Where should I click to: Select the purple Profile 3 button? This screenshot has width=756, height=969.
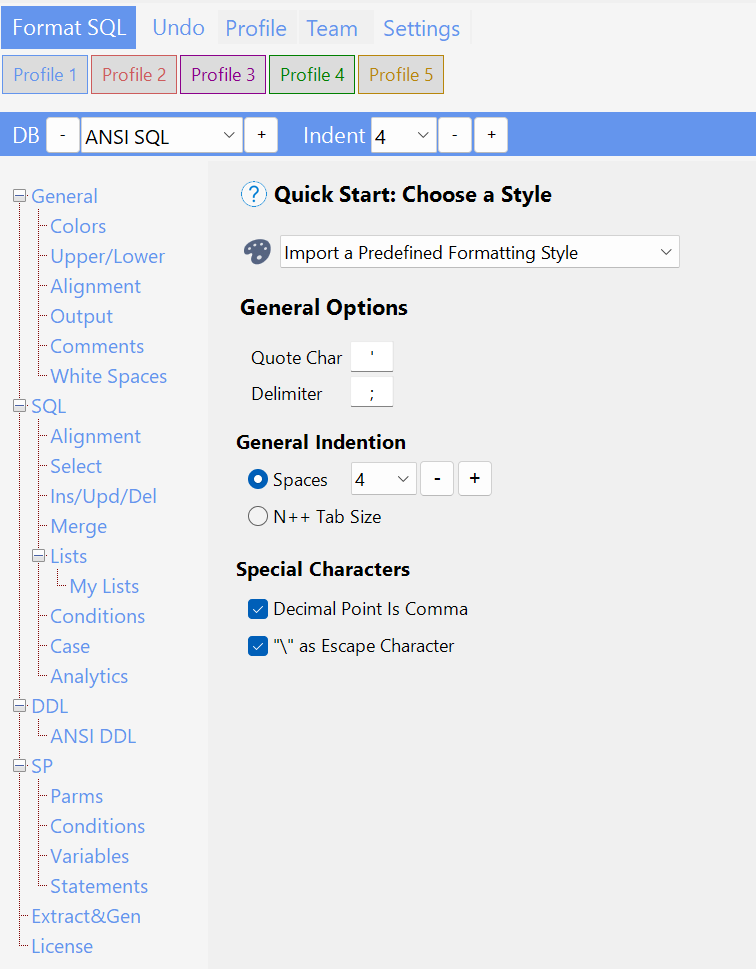[223, 75]
